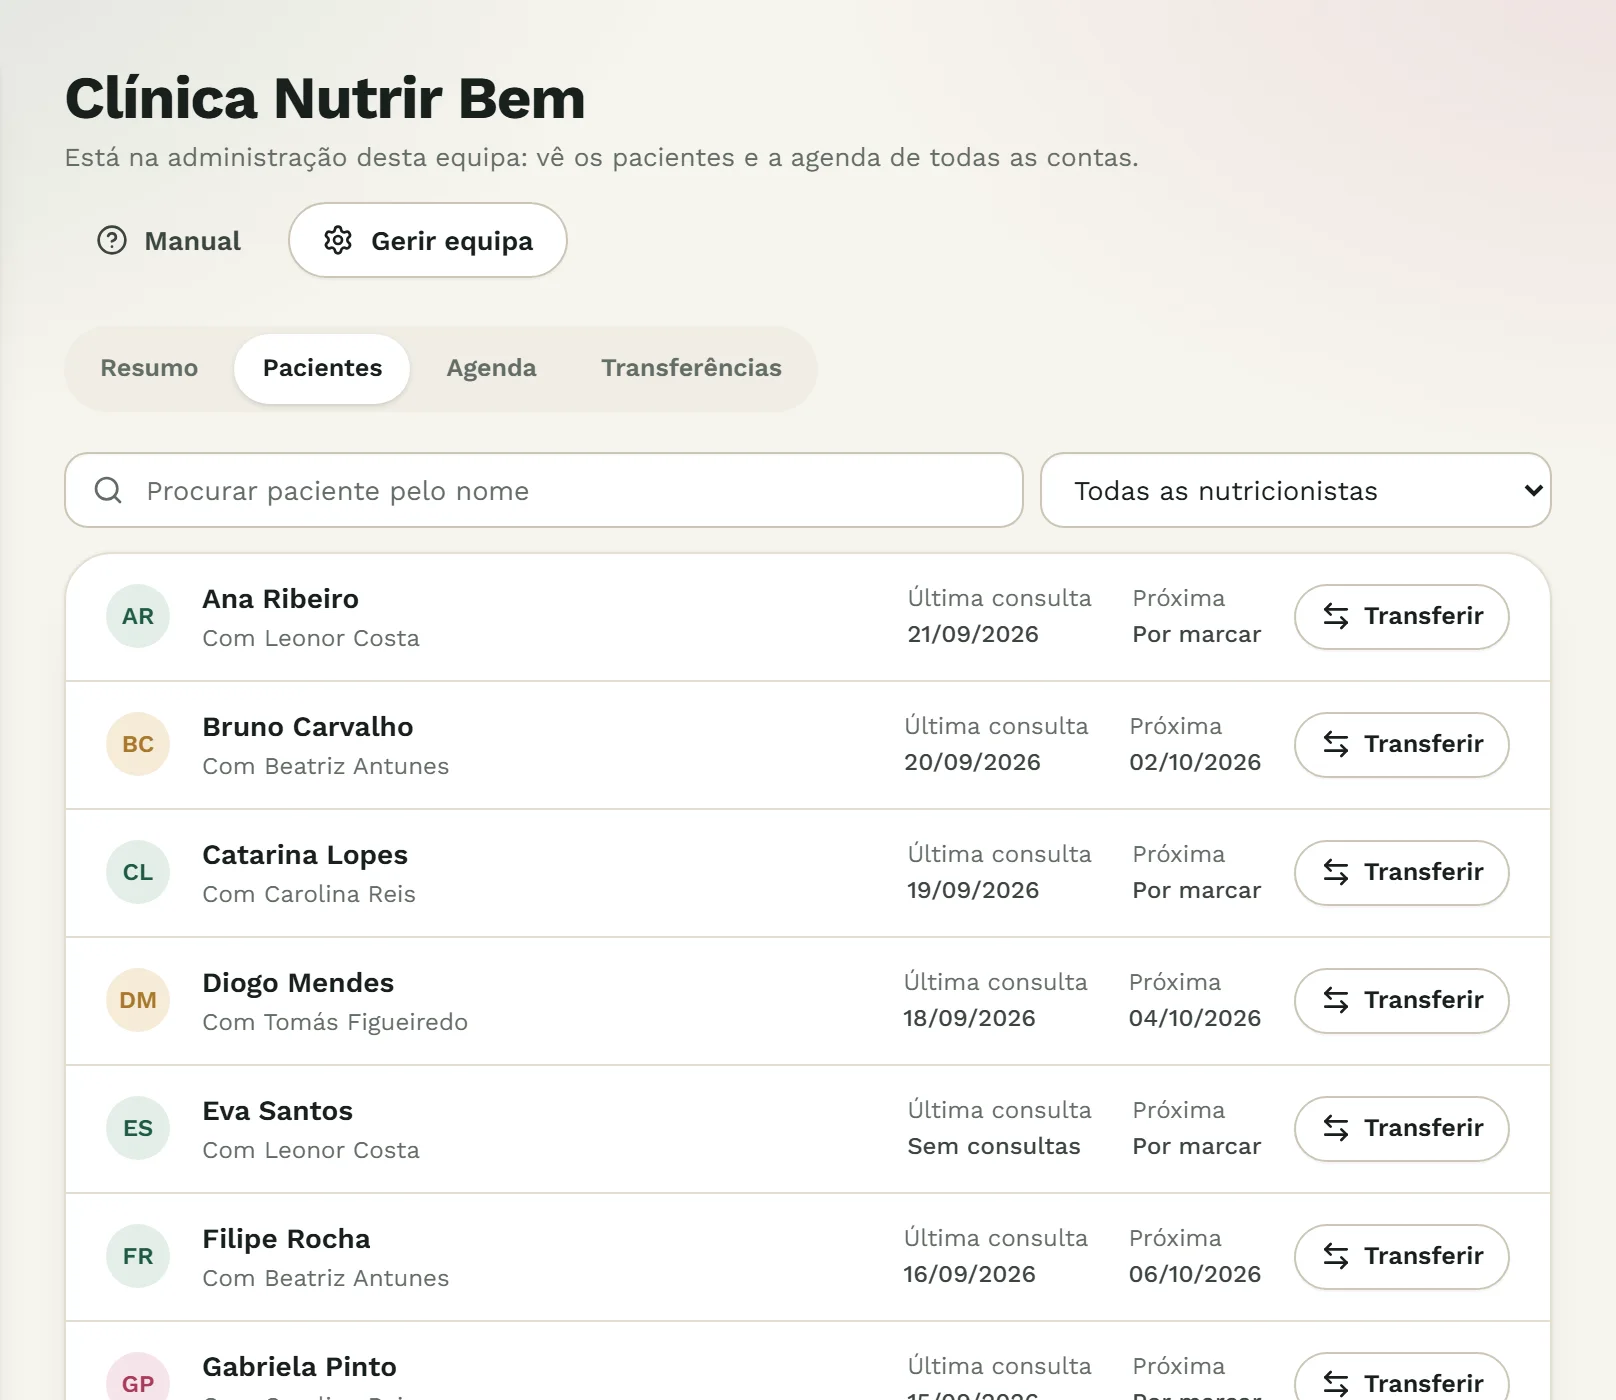Viewport: 1616px width, 1400px height.
Task: Open the Agenda tab
Action: pos(491,368)
